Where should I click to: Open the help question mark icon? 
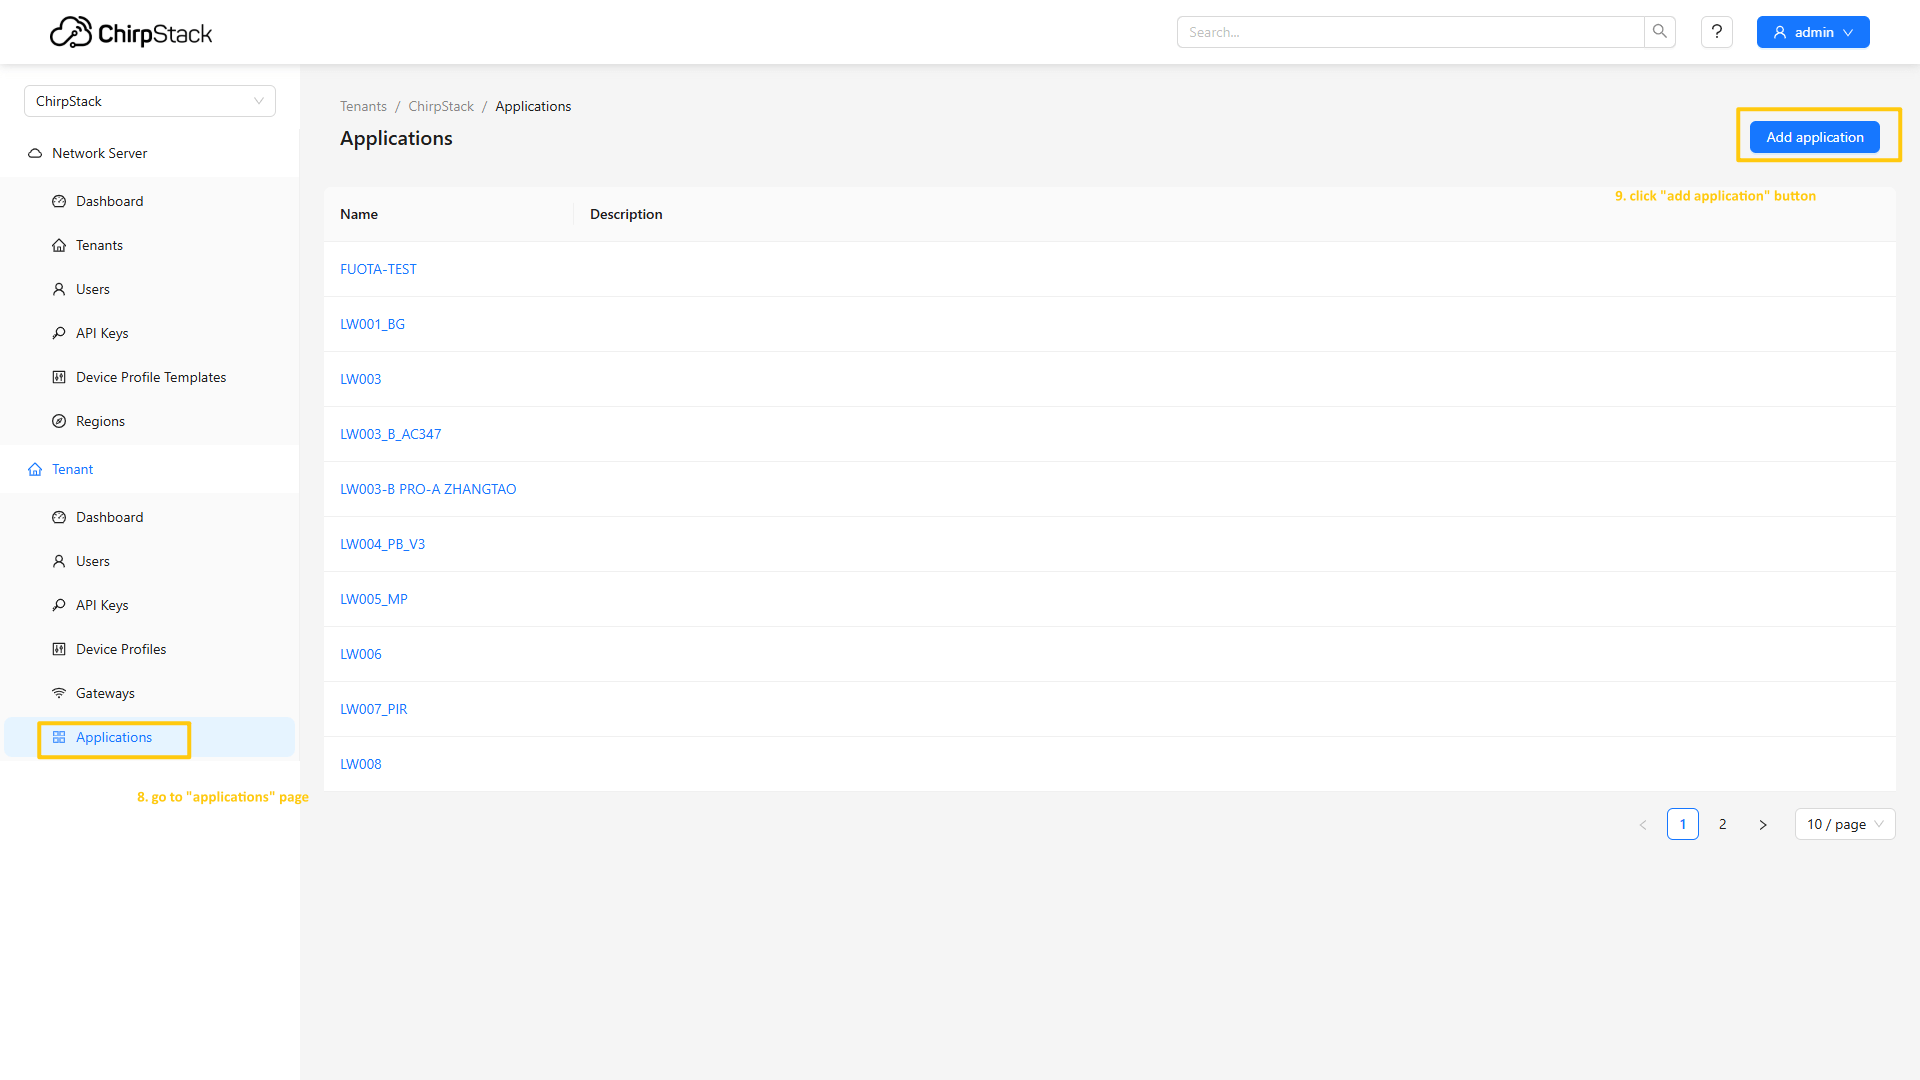point(1716,32)
